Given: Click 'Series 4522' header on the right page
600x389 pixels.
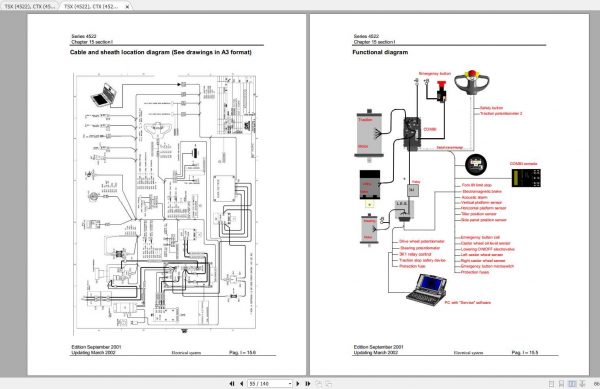Looking at the screenshot, I should tap(366, 36).
